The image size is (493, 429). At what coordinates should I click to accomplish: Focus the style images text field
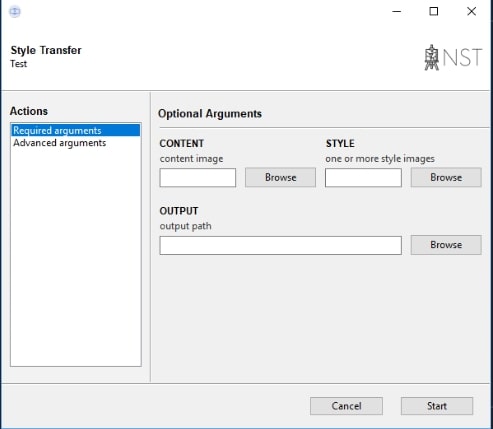point(363,177)
